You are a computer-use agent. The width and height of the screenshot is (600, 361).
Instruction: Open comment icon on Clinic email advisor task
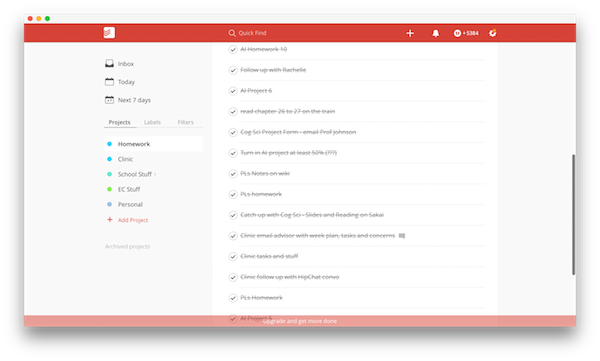[402, 235]
